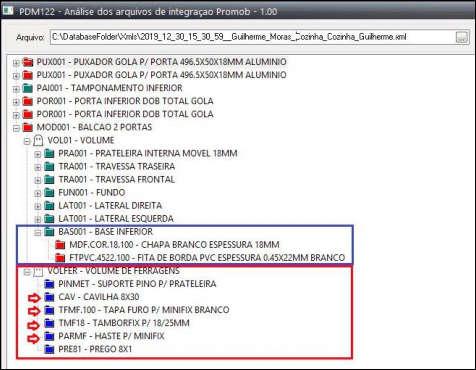Click the volume box icon of VOL01
The image size is (476, 370).
(38, 140)
